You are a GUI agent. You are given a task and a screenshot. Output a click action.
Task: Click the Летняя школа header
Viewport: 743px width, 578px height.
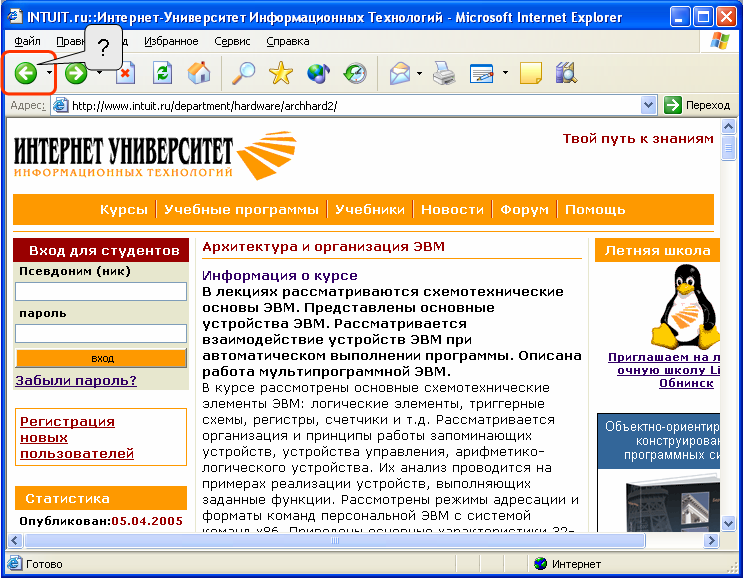point(657,250)
